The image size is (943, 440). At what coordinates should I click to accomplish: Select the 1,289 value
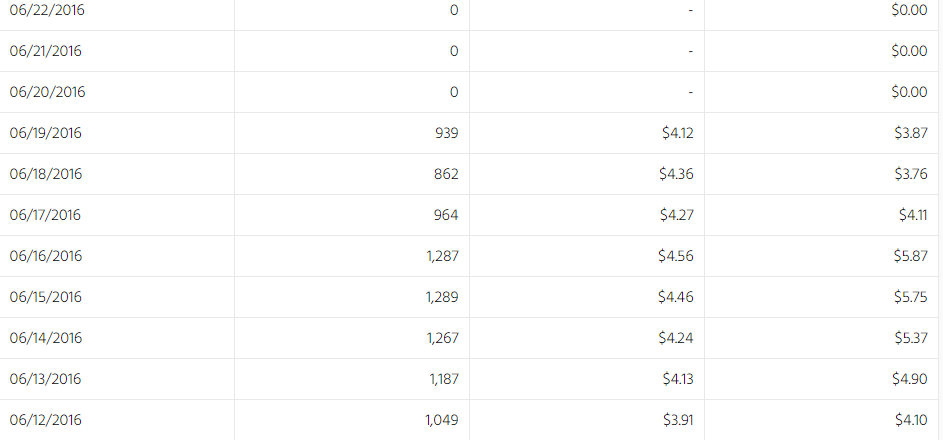(442, 297)
